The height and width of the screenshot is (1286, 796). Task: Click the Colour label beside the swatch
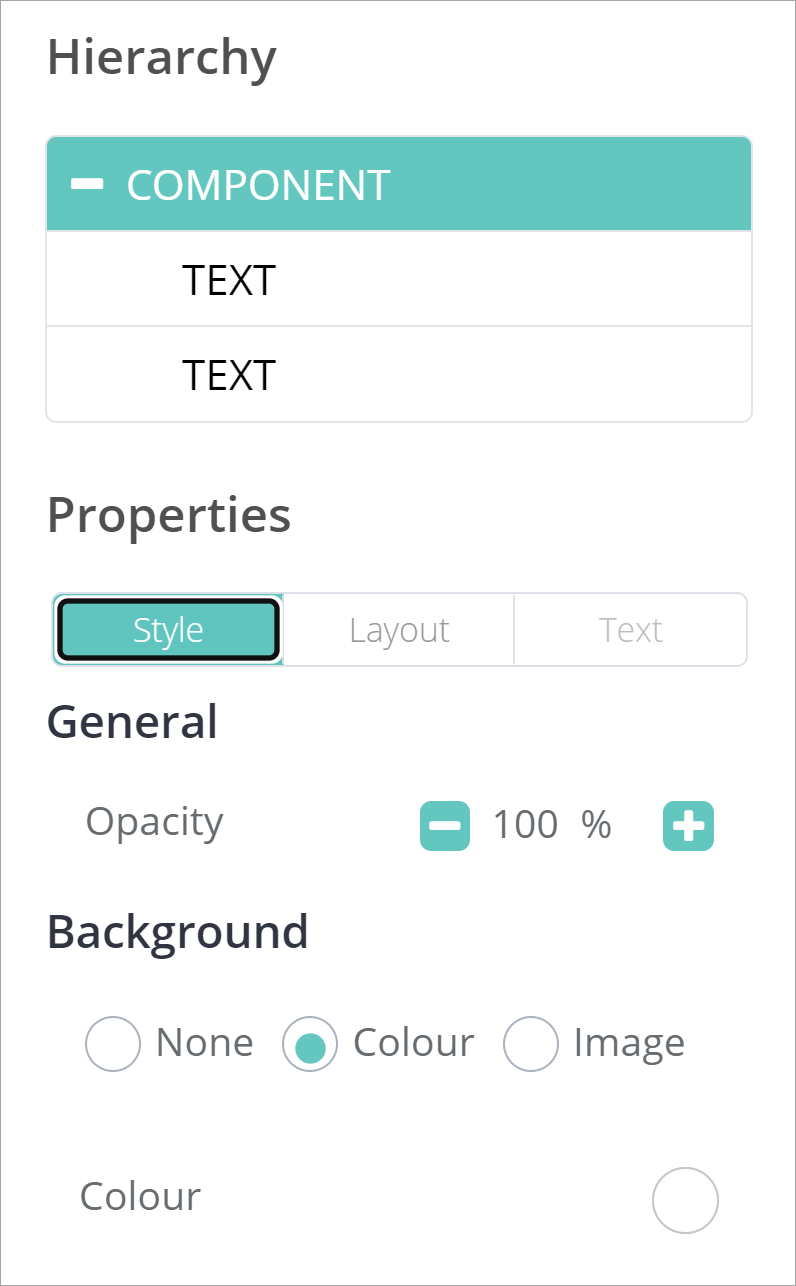140,1197
